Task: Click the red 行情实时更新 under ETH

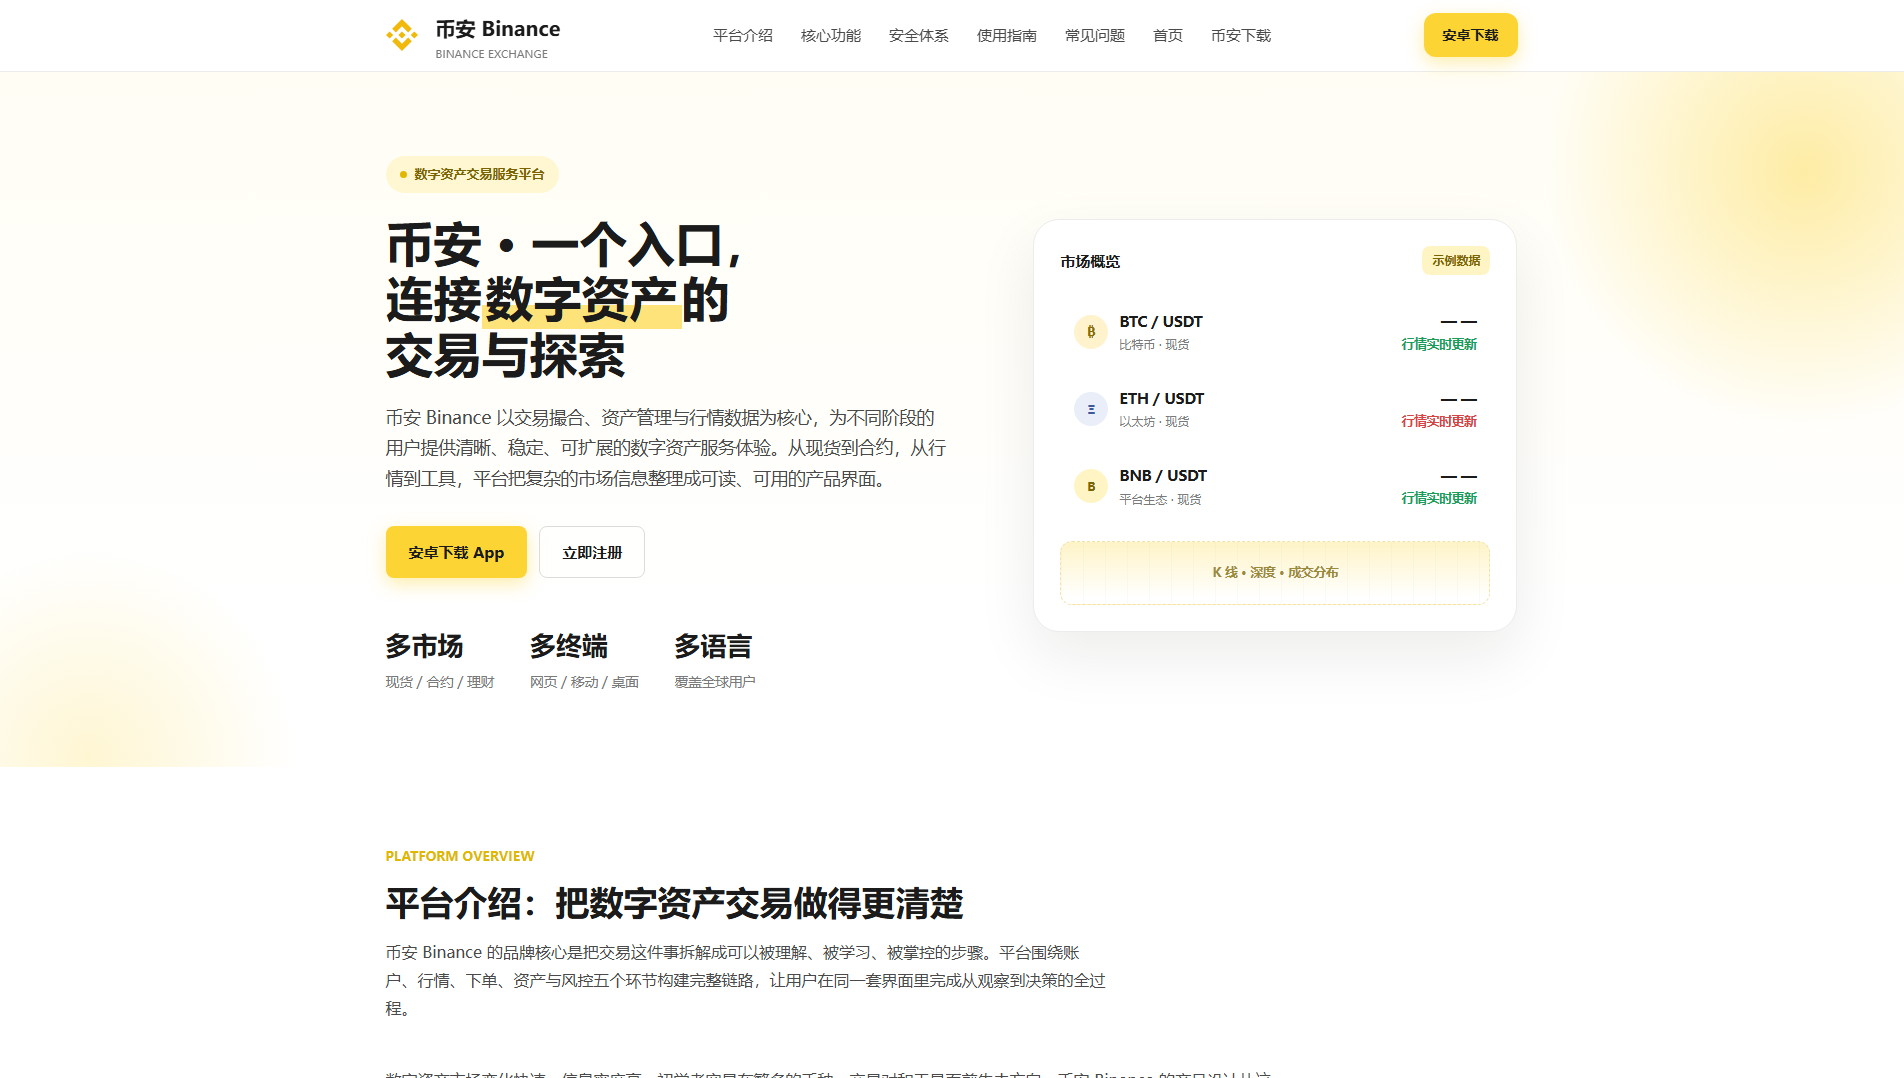Action: 1439,421
